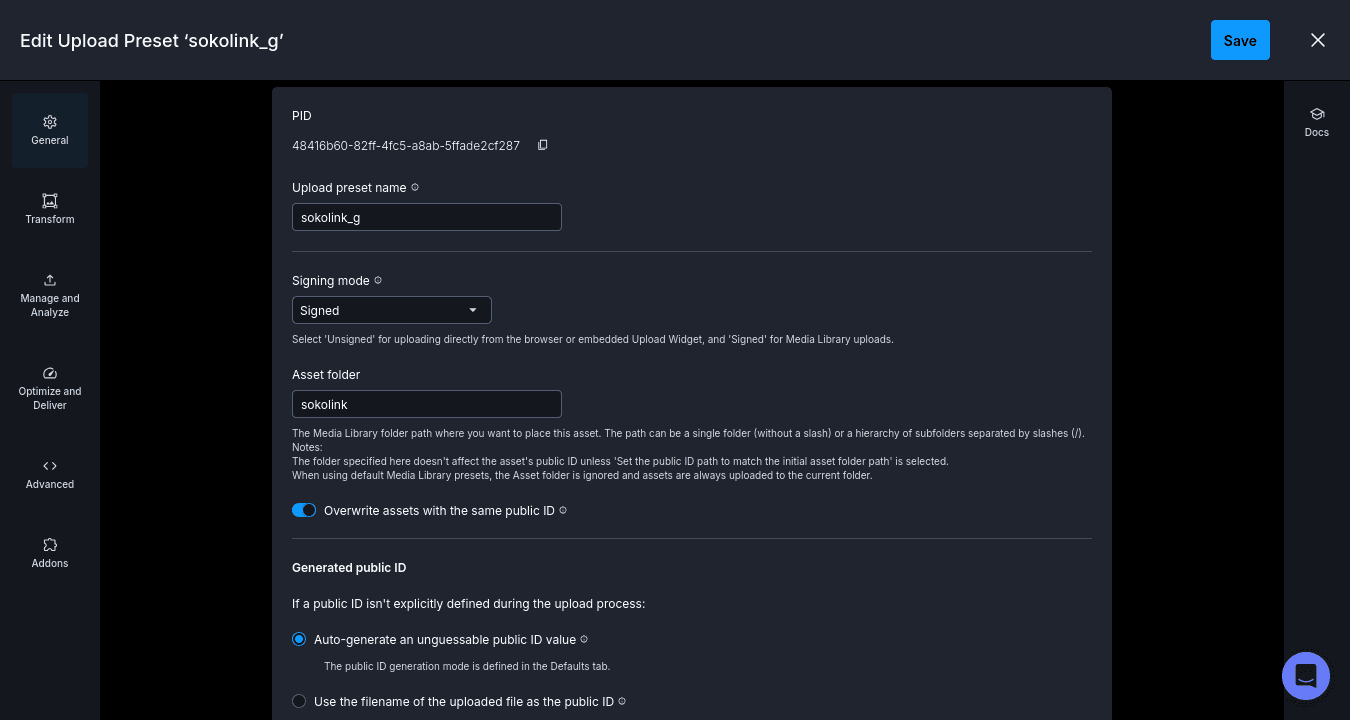
Task: Open the chat support bubble icon
Action: pos(1306,676)
